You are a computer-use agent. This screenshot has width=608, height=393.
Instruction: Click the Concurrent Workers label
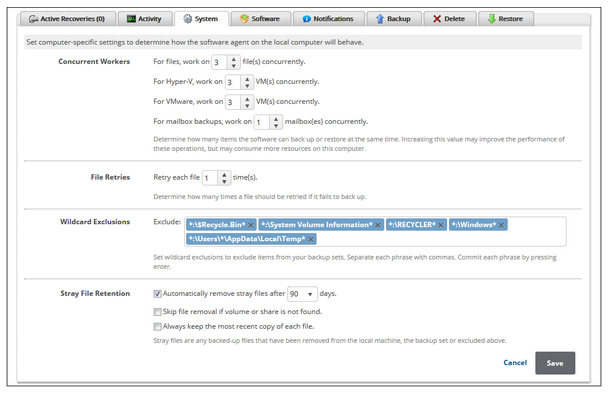coord(94,62)
